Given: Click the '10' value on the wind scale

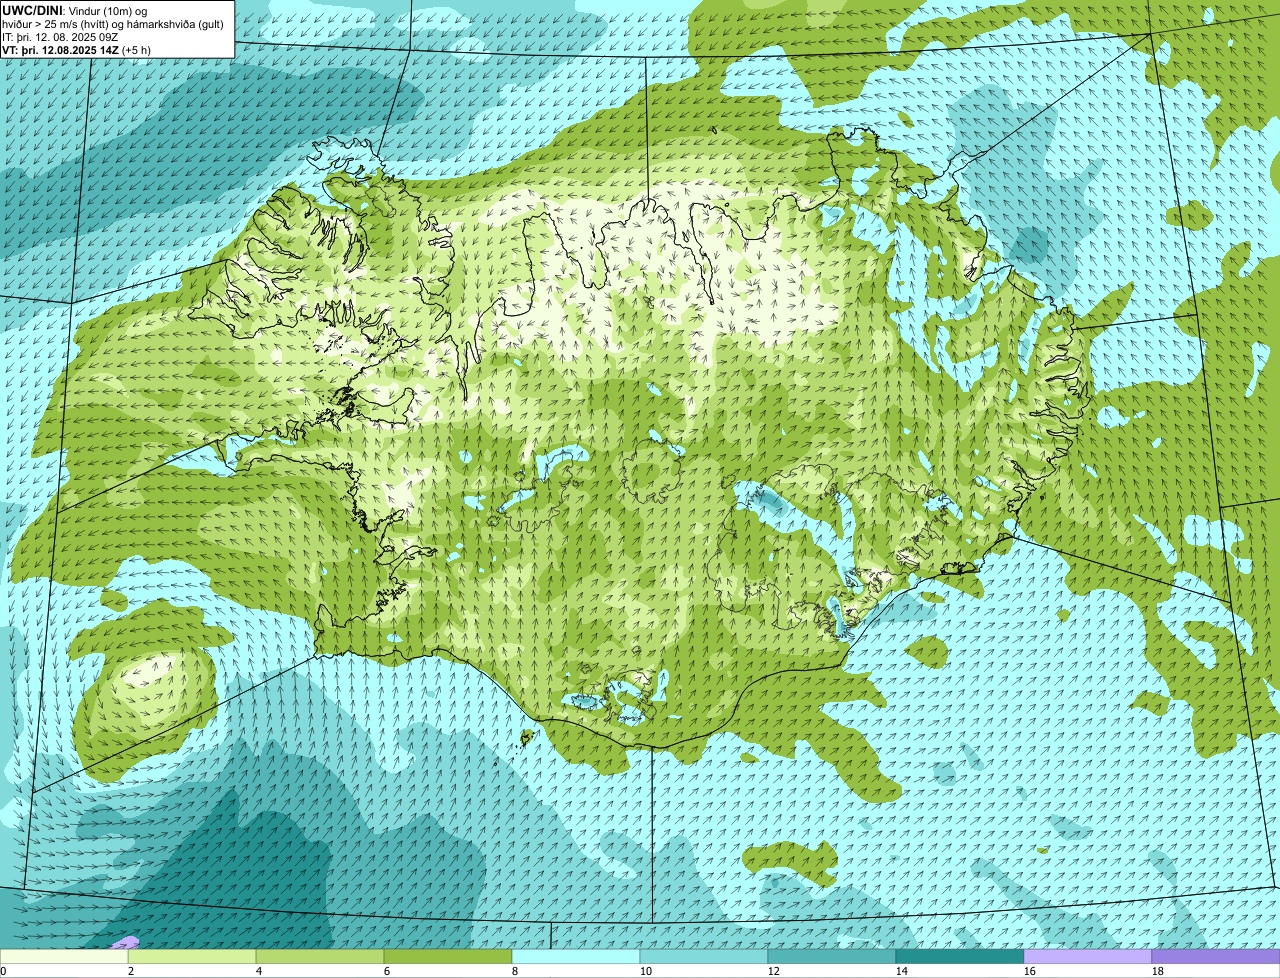Looking at the screenshot, I should (646, 971).
